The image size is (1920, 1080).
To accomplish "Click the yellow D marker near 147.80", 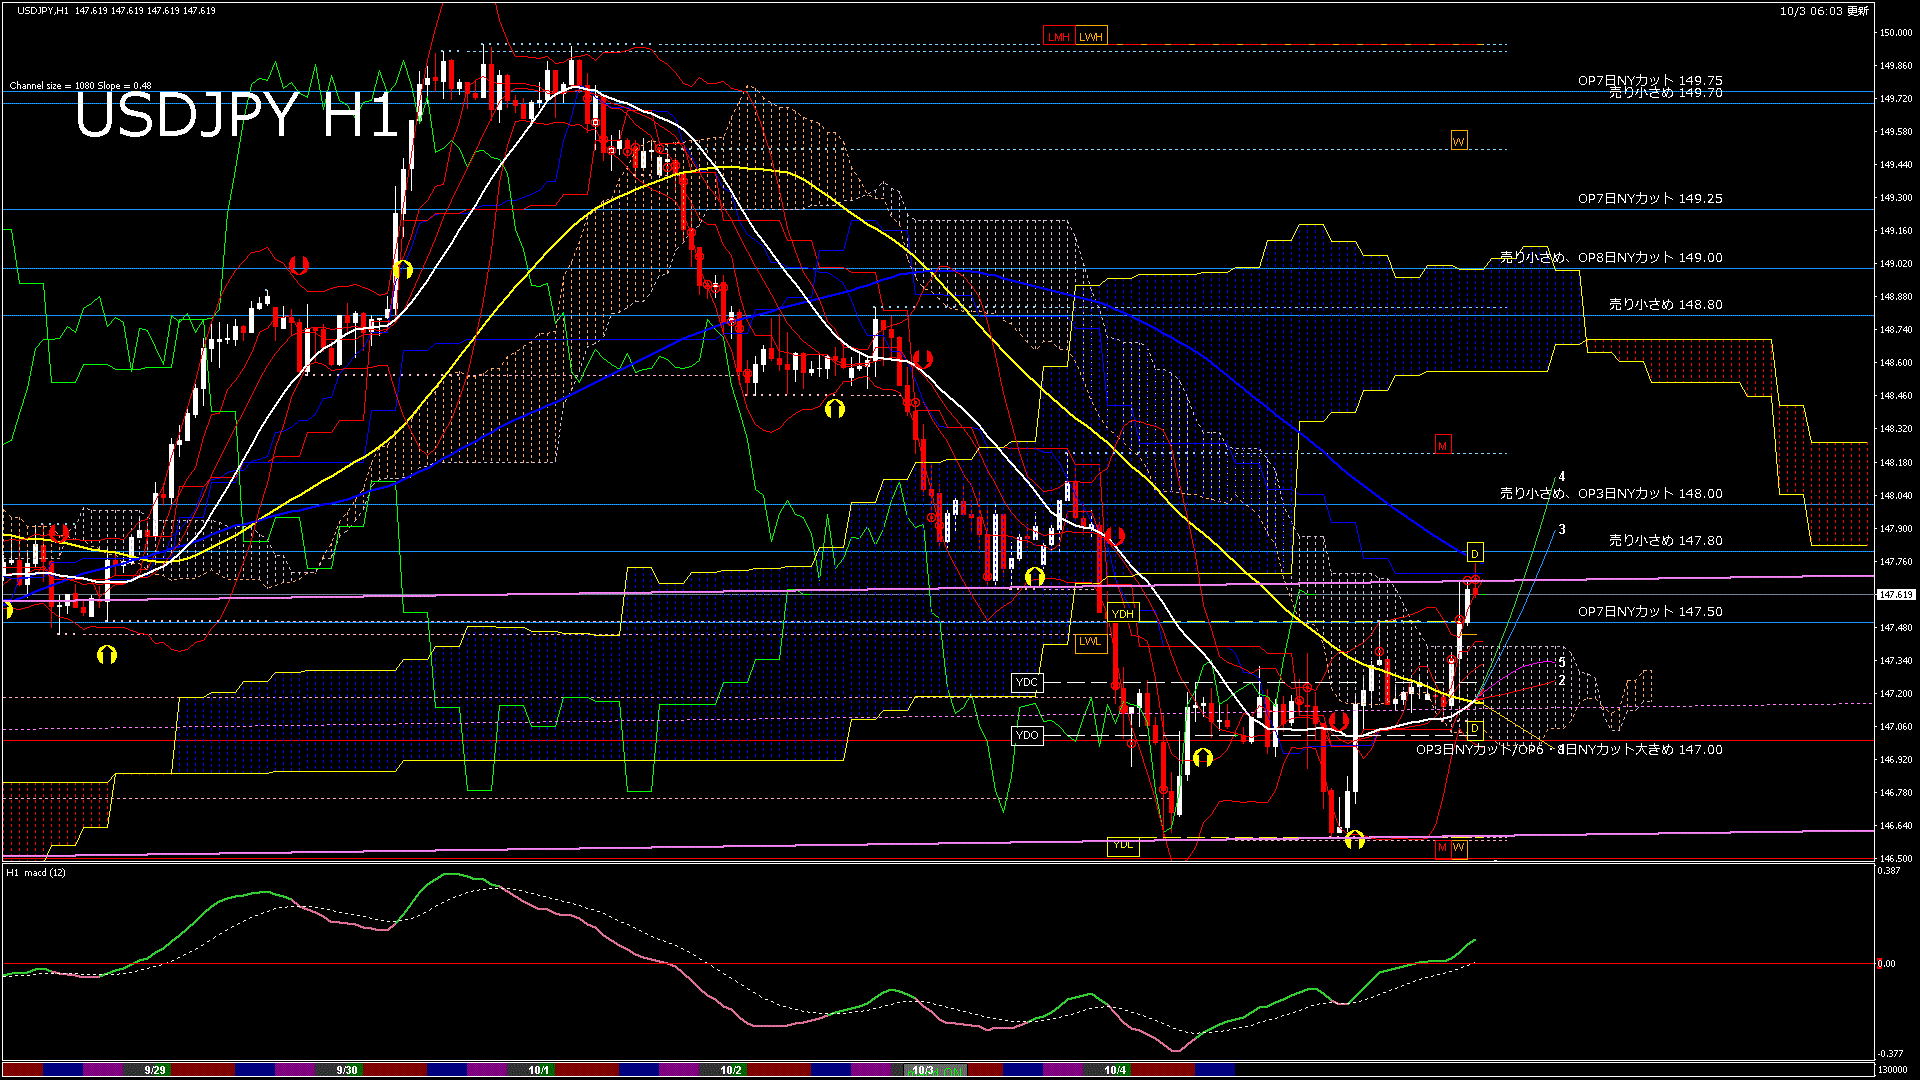I will 1474,553.
